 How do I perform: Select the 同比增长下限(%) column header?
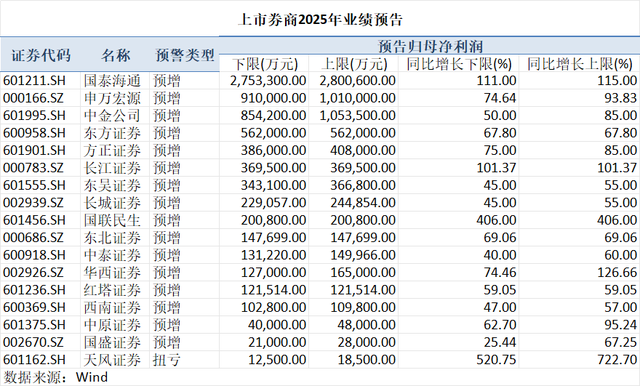[x=459, y=64]
